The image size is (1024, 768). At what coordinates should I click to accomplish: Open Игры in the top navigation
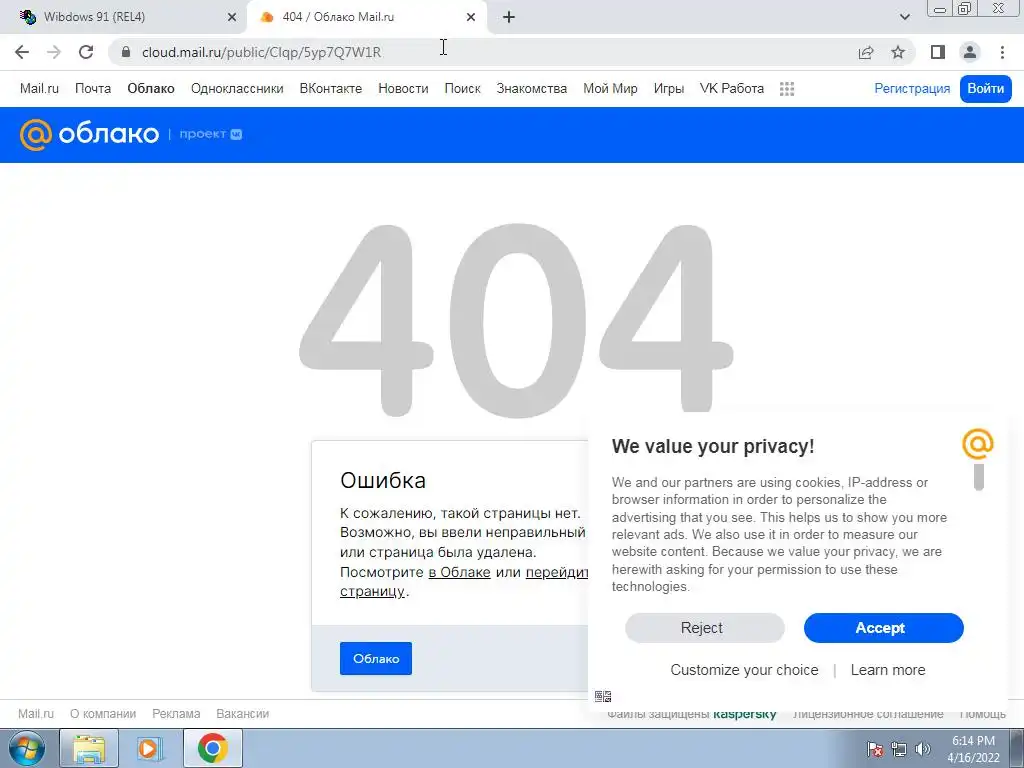click(x=669, y=89)
